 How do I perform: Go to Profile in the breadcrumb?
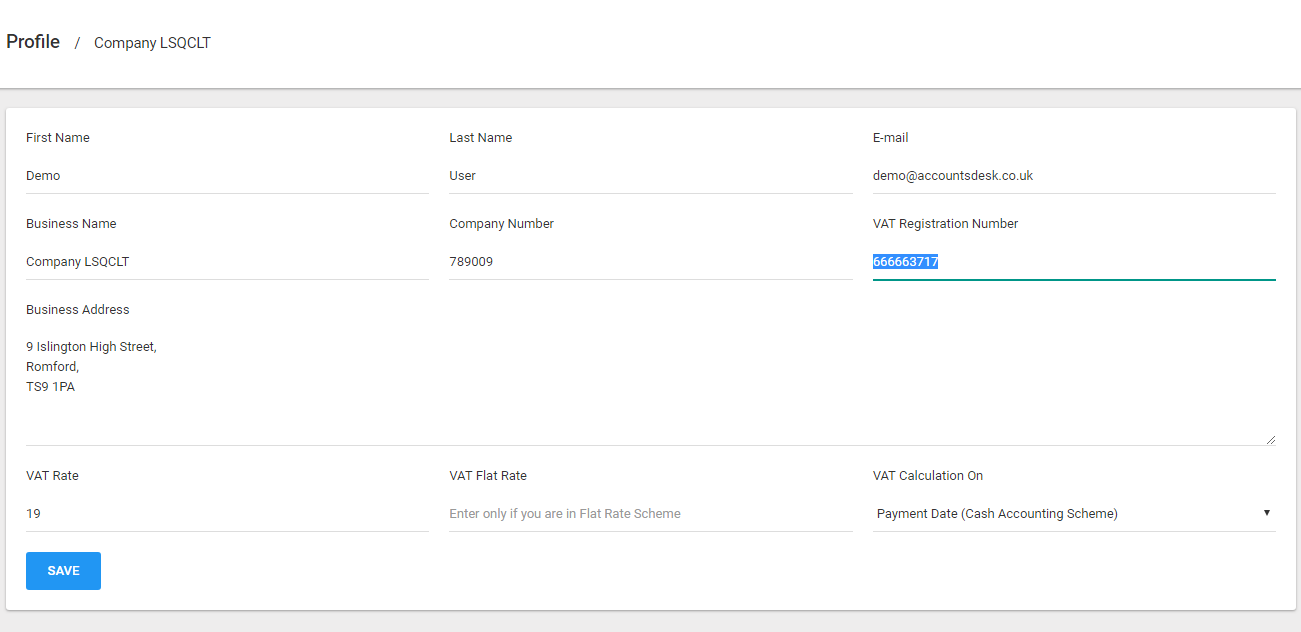click(x=33, y=42)
